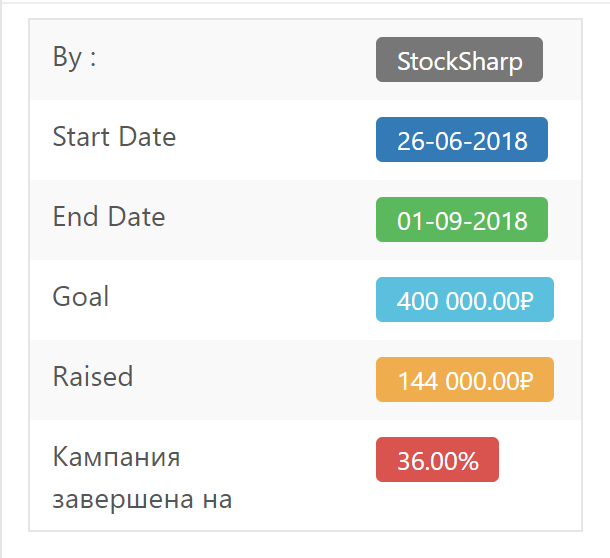Click the "Goal" label
This screenshot has width=610, height=558.
(x=81, y=297)
